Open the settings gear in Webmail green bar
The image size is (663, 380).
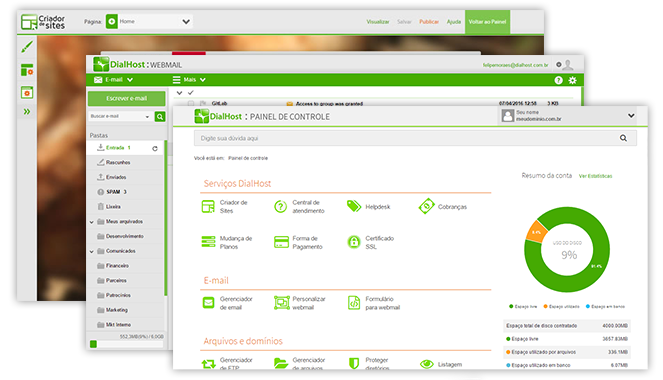coord(573,80)
